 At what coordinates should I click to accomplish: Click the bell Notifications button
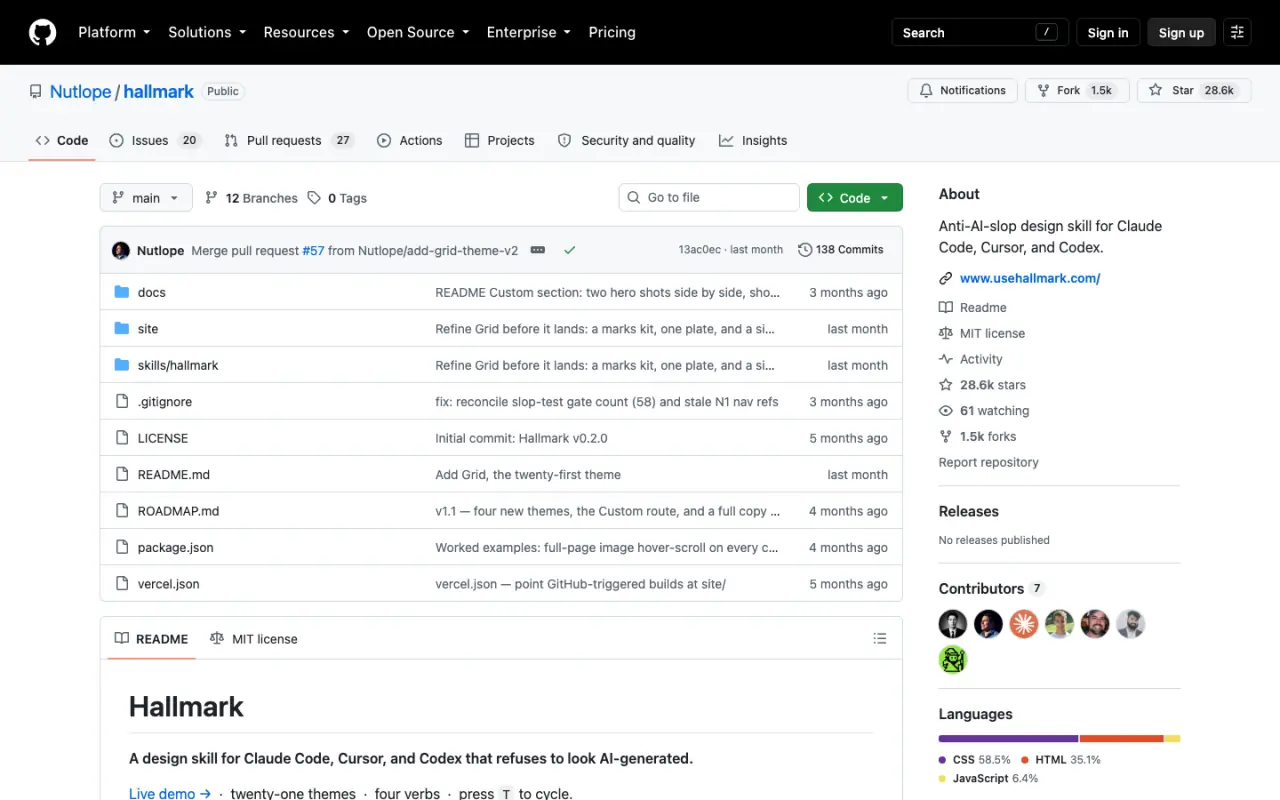point(962,90)
